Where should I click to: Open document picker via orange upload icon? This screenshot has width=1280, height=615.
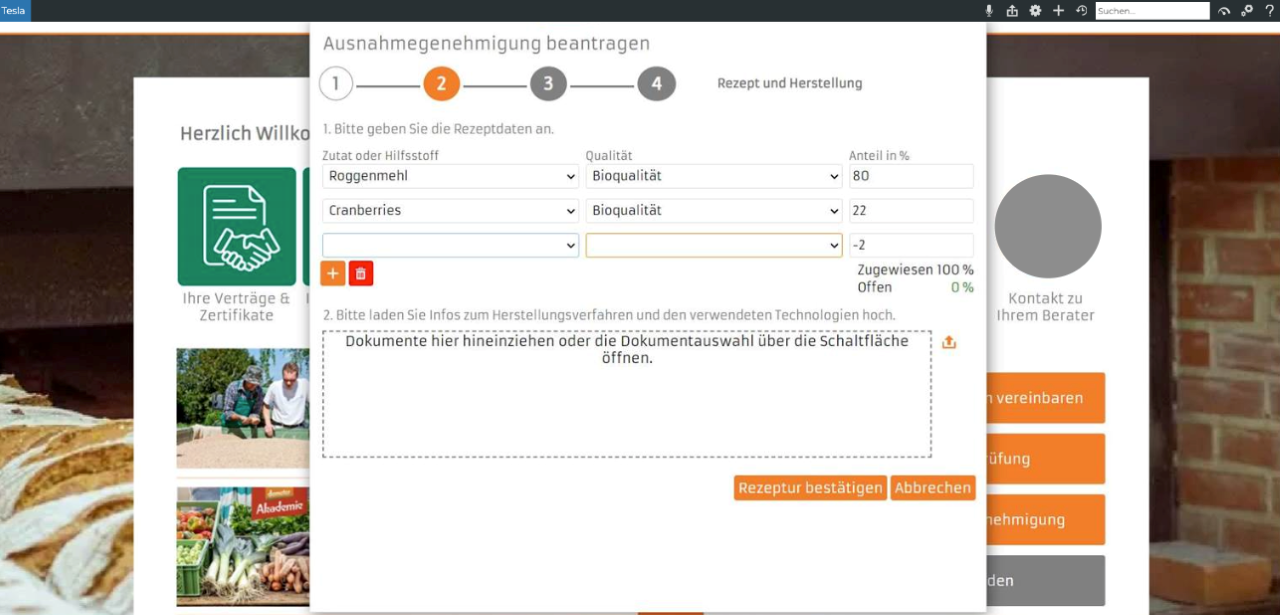pos(949,342)
